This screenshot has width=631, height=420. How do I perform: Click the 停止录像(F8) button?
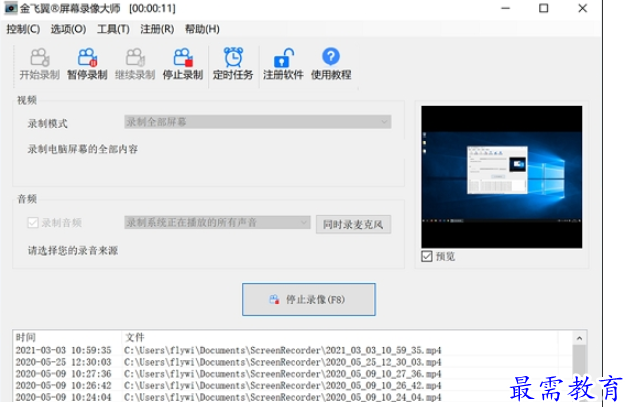(x=309, y=299)
